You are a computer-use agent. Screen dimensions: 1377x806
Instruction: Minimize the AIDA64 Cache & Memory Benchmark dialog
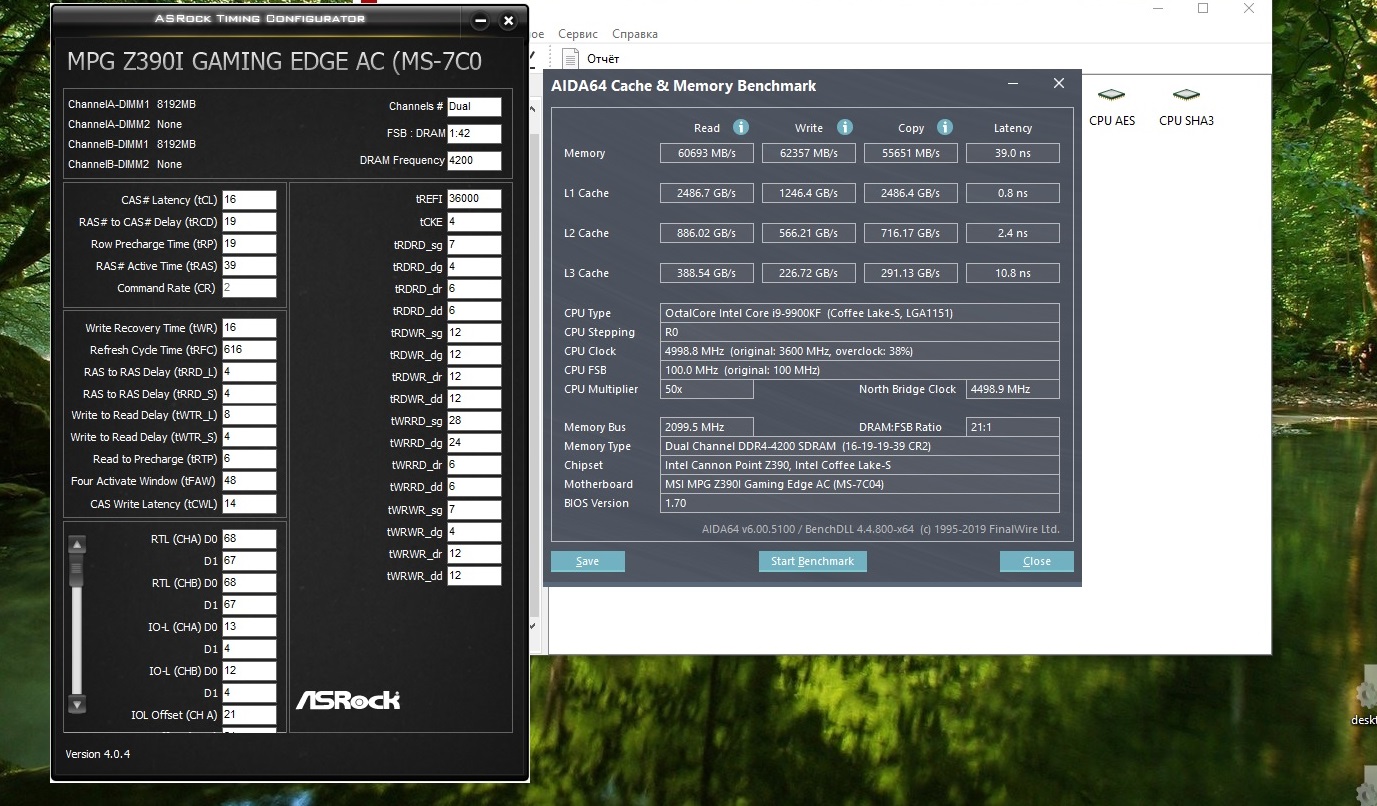[x=1013, y=85]
